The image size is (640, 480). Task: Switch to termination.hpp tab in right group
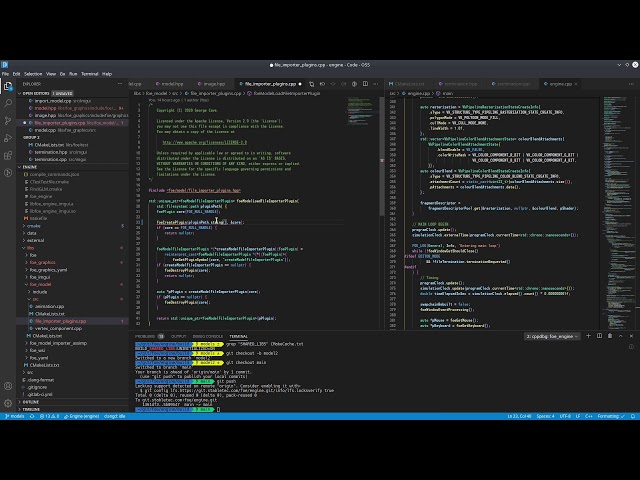(457, 84)
